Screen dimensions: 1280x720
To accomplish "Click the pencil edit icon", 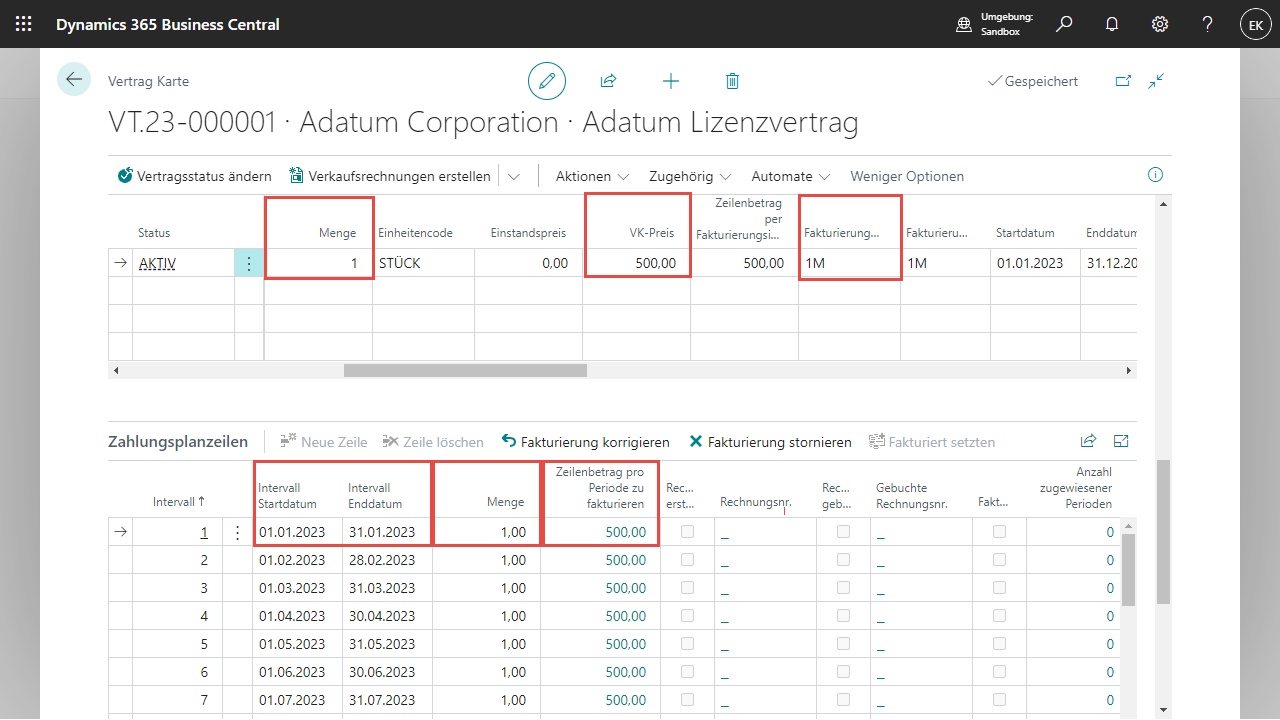I will click(547, 81).
